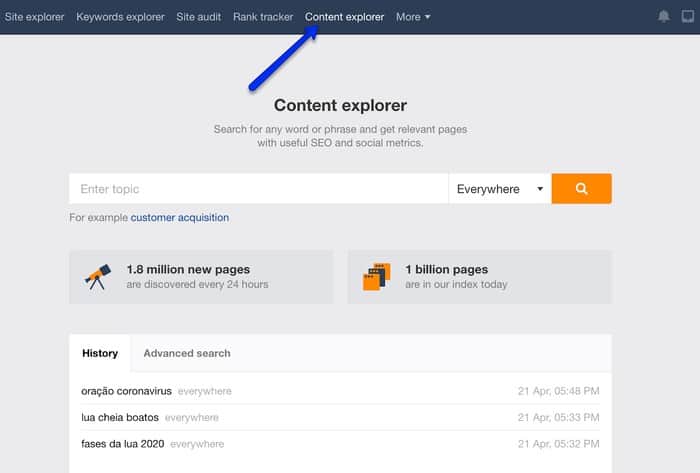Click the customer acquisition example link
The width and height of the screenshot is (700, 473).
coord(180,218)
